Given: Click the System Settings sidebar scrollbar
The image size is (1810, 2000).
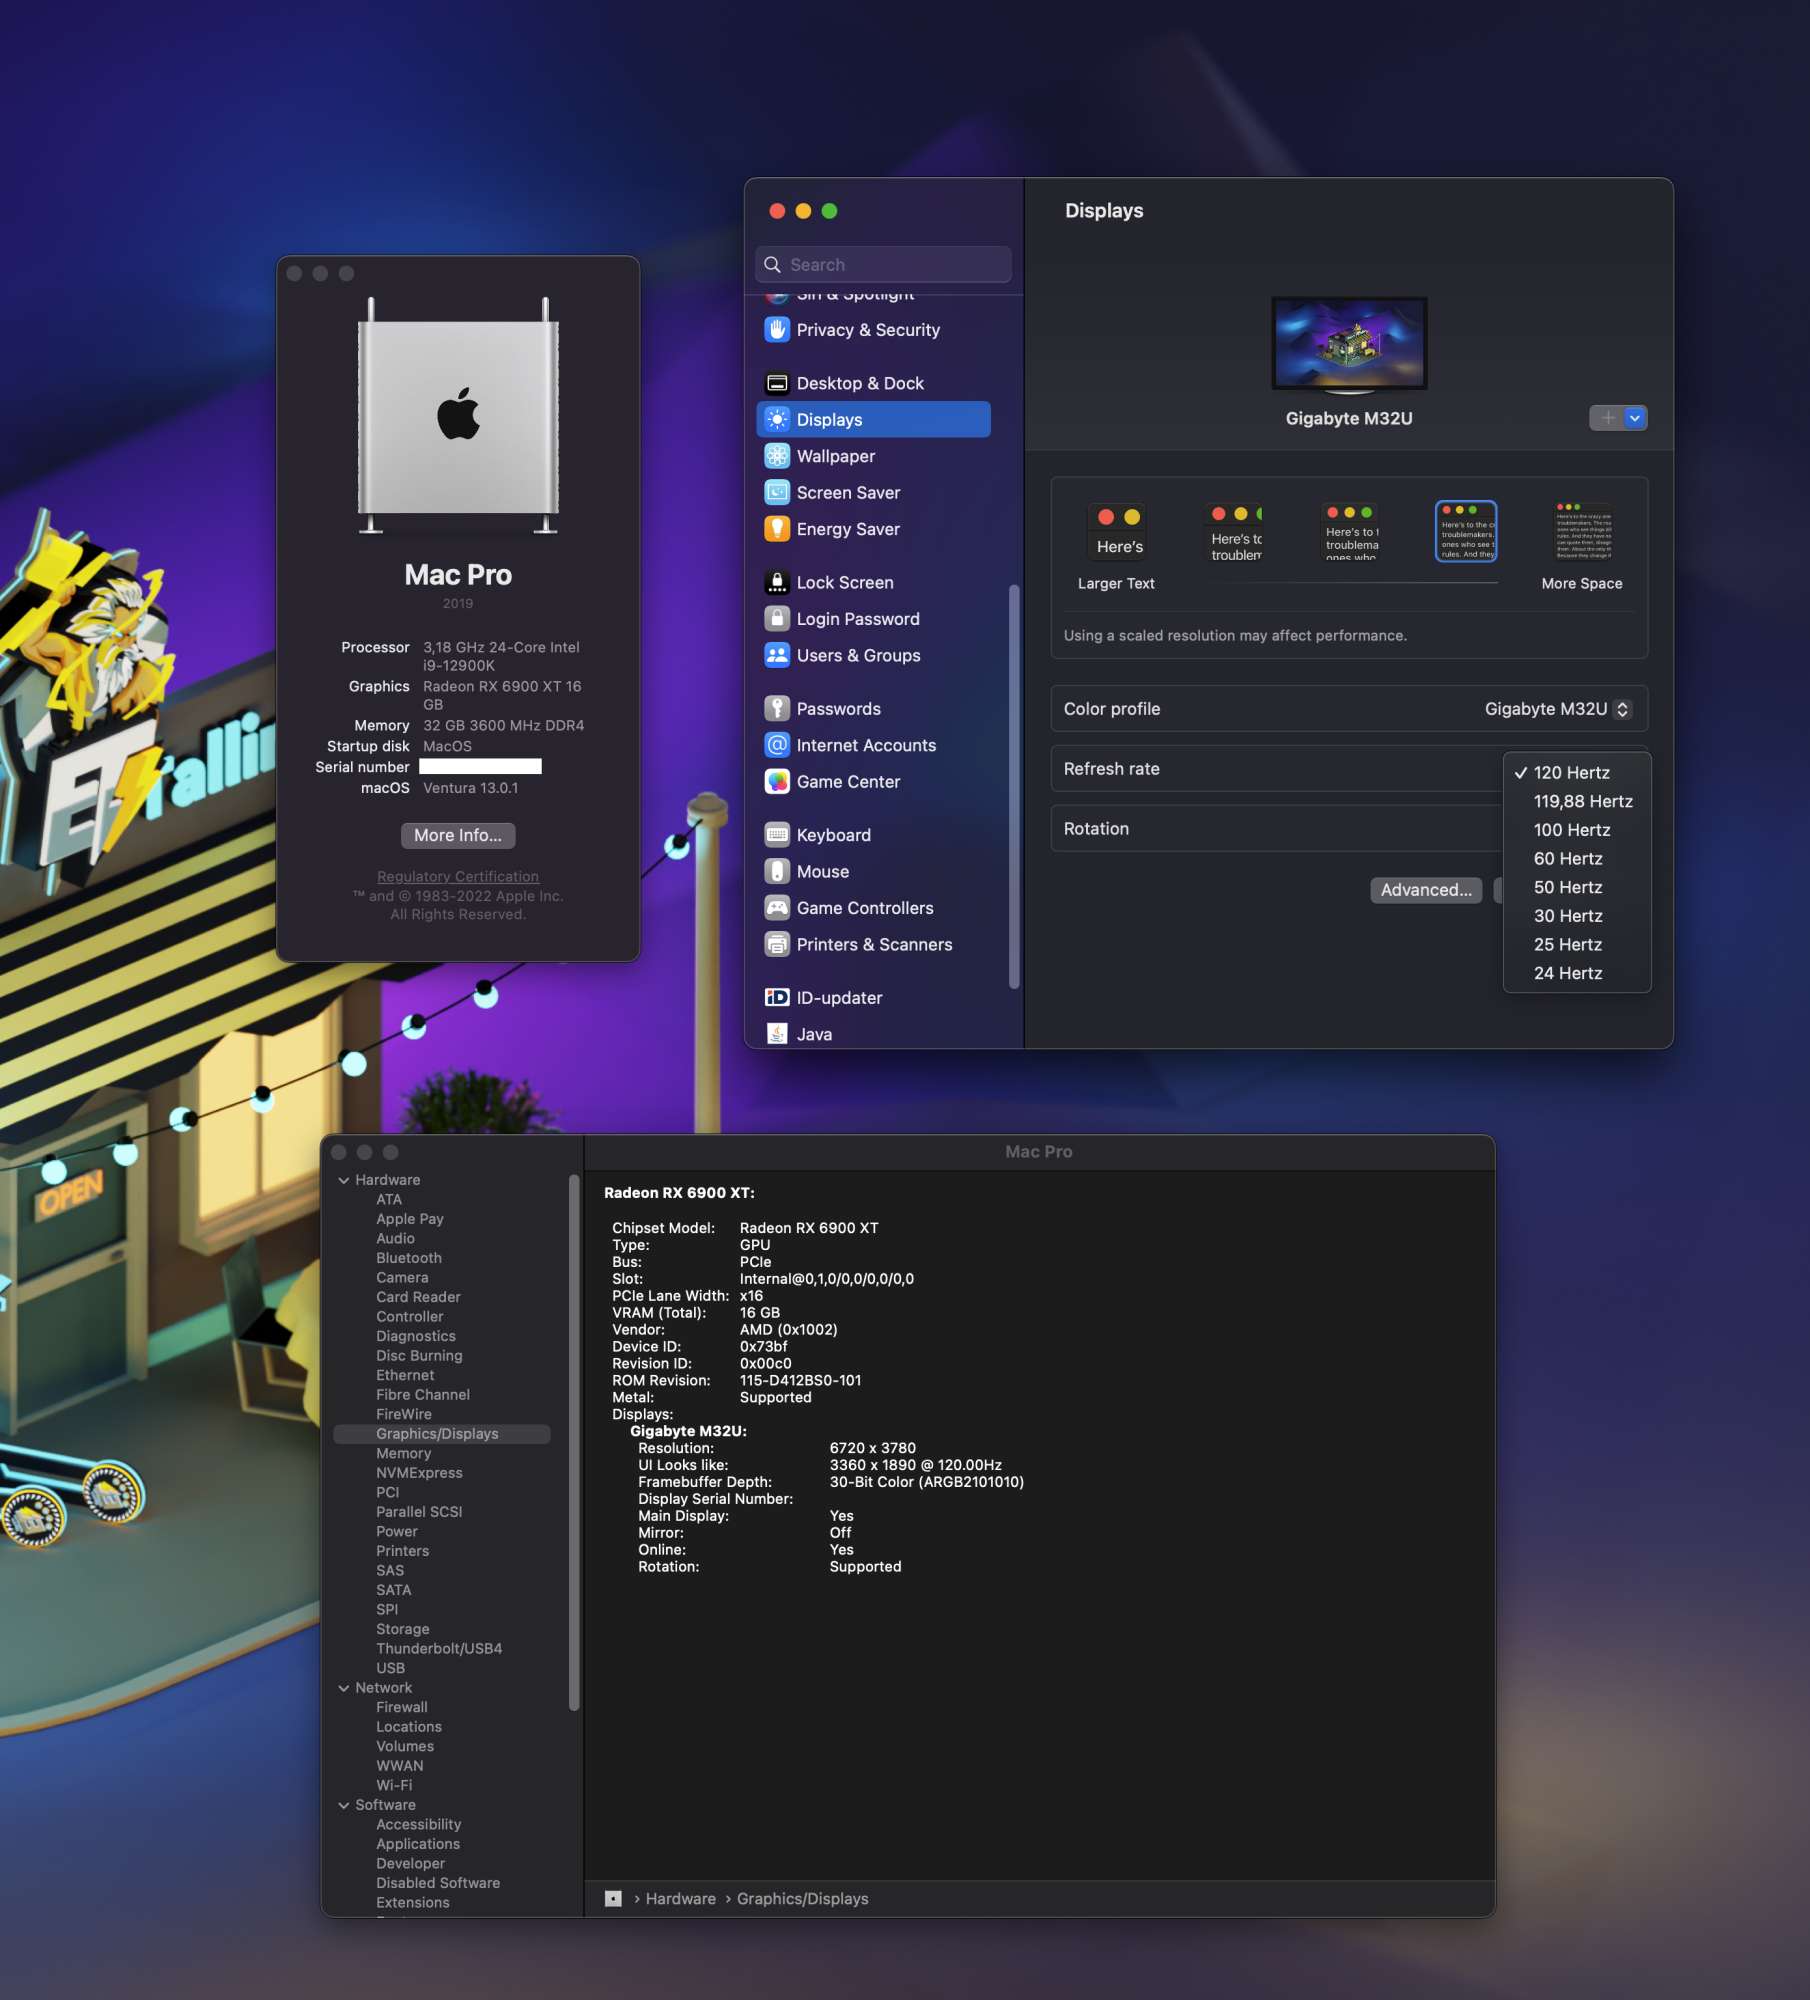Looking at the screenshot, I should (x=1014, y=786).
